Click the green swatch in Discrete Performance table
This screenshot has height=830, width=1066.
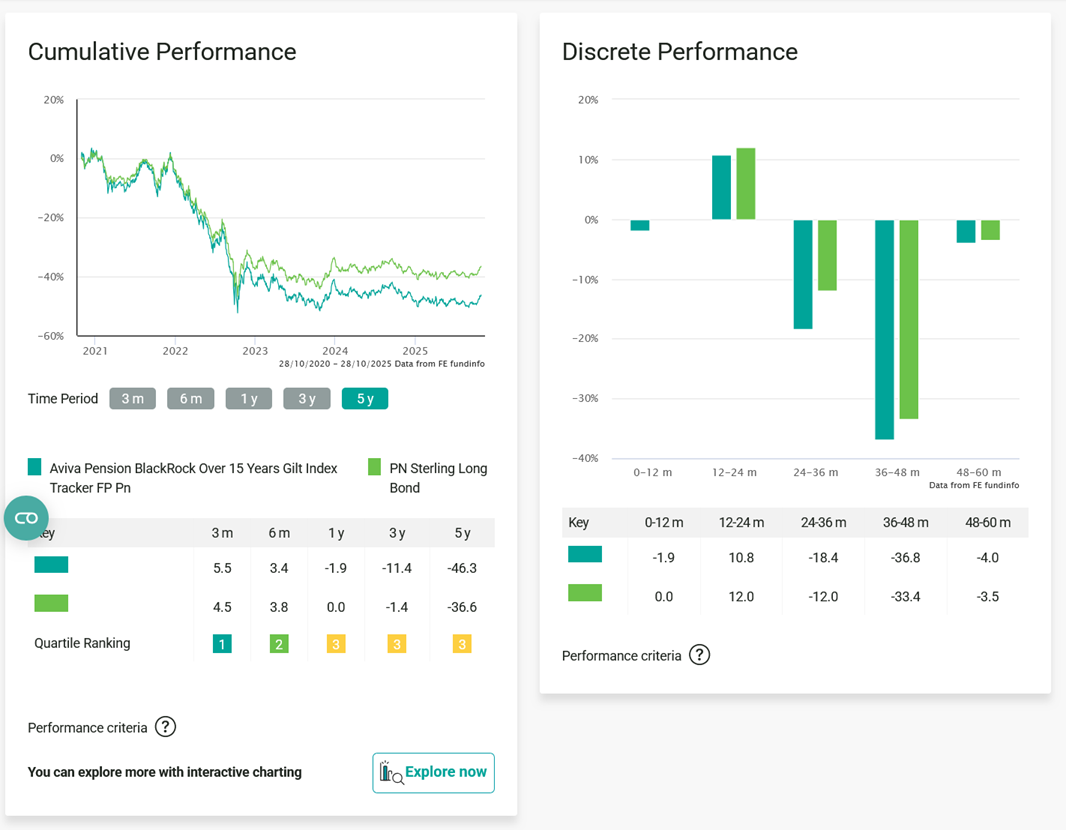click(x=585, y=593)
